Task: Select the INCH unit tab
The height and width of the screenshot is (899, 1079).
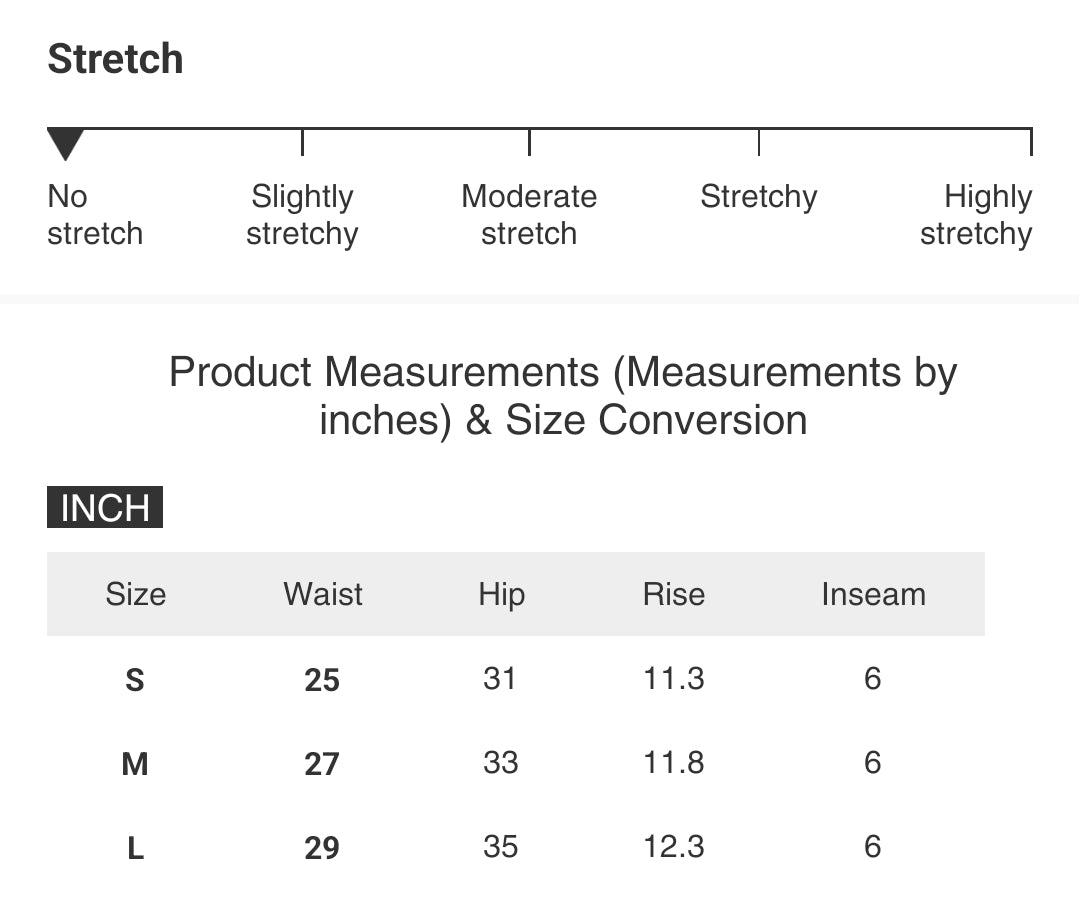Action: (105, 508)
